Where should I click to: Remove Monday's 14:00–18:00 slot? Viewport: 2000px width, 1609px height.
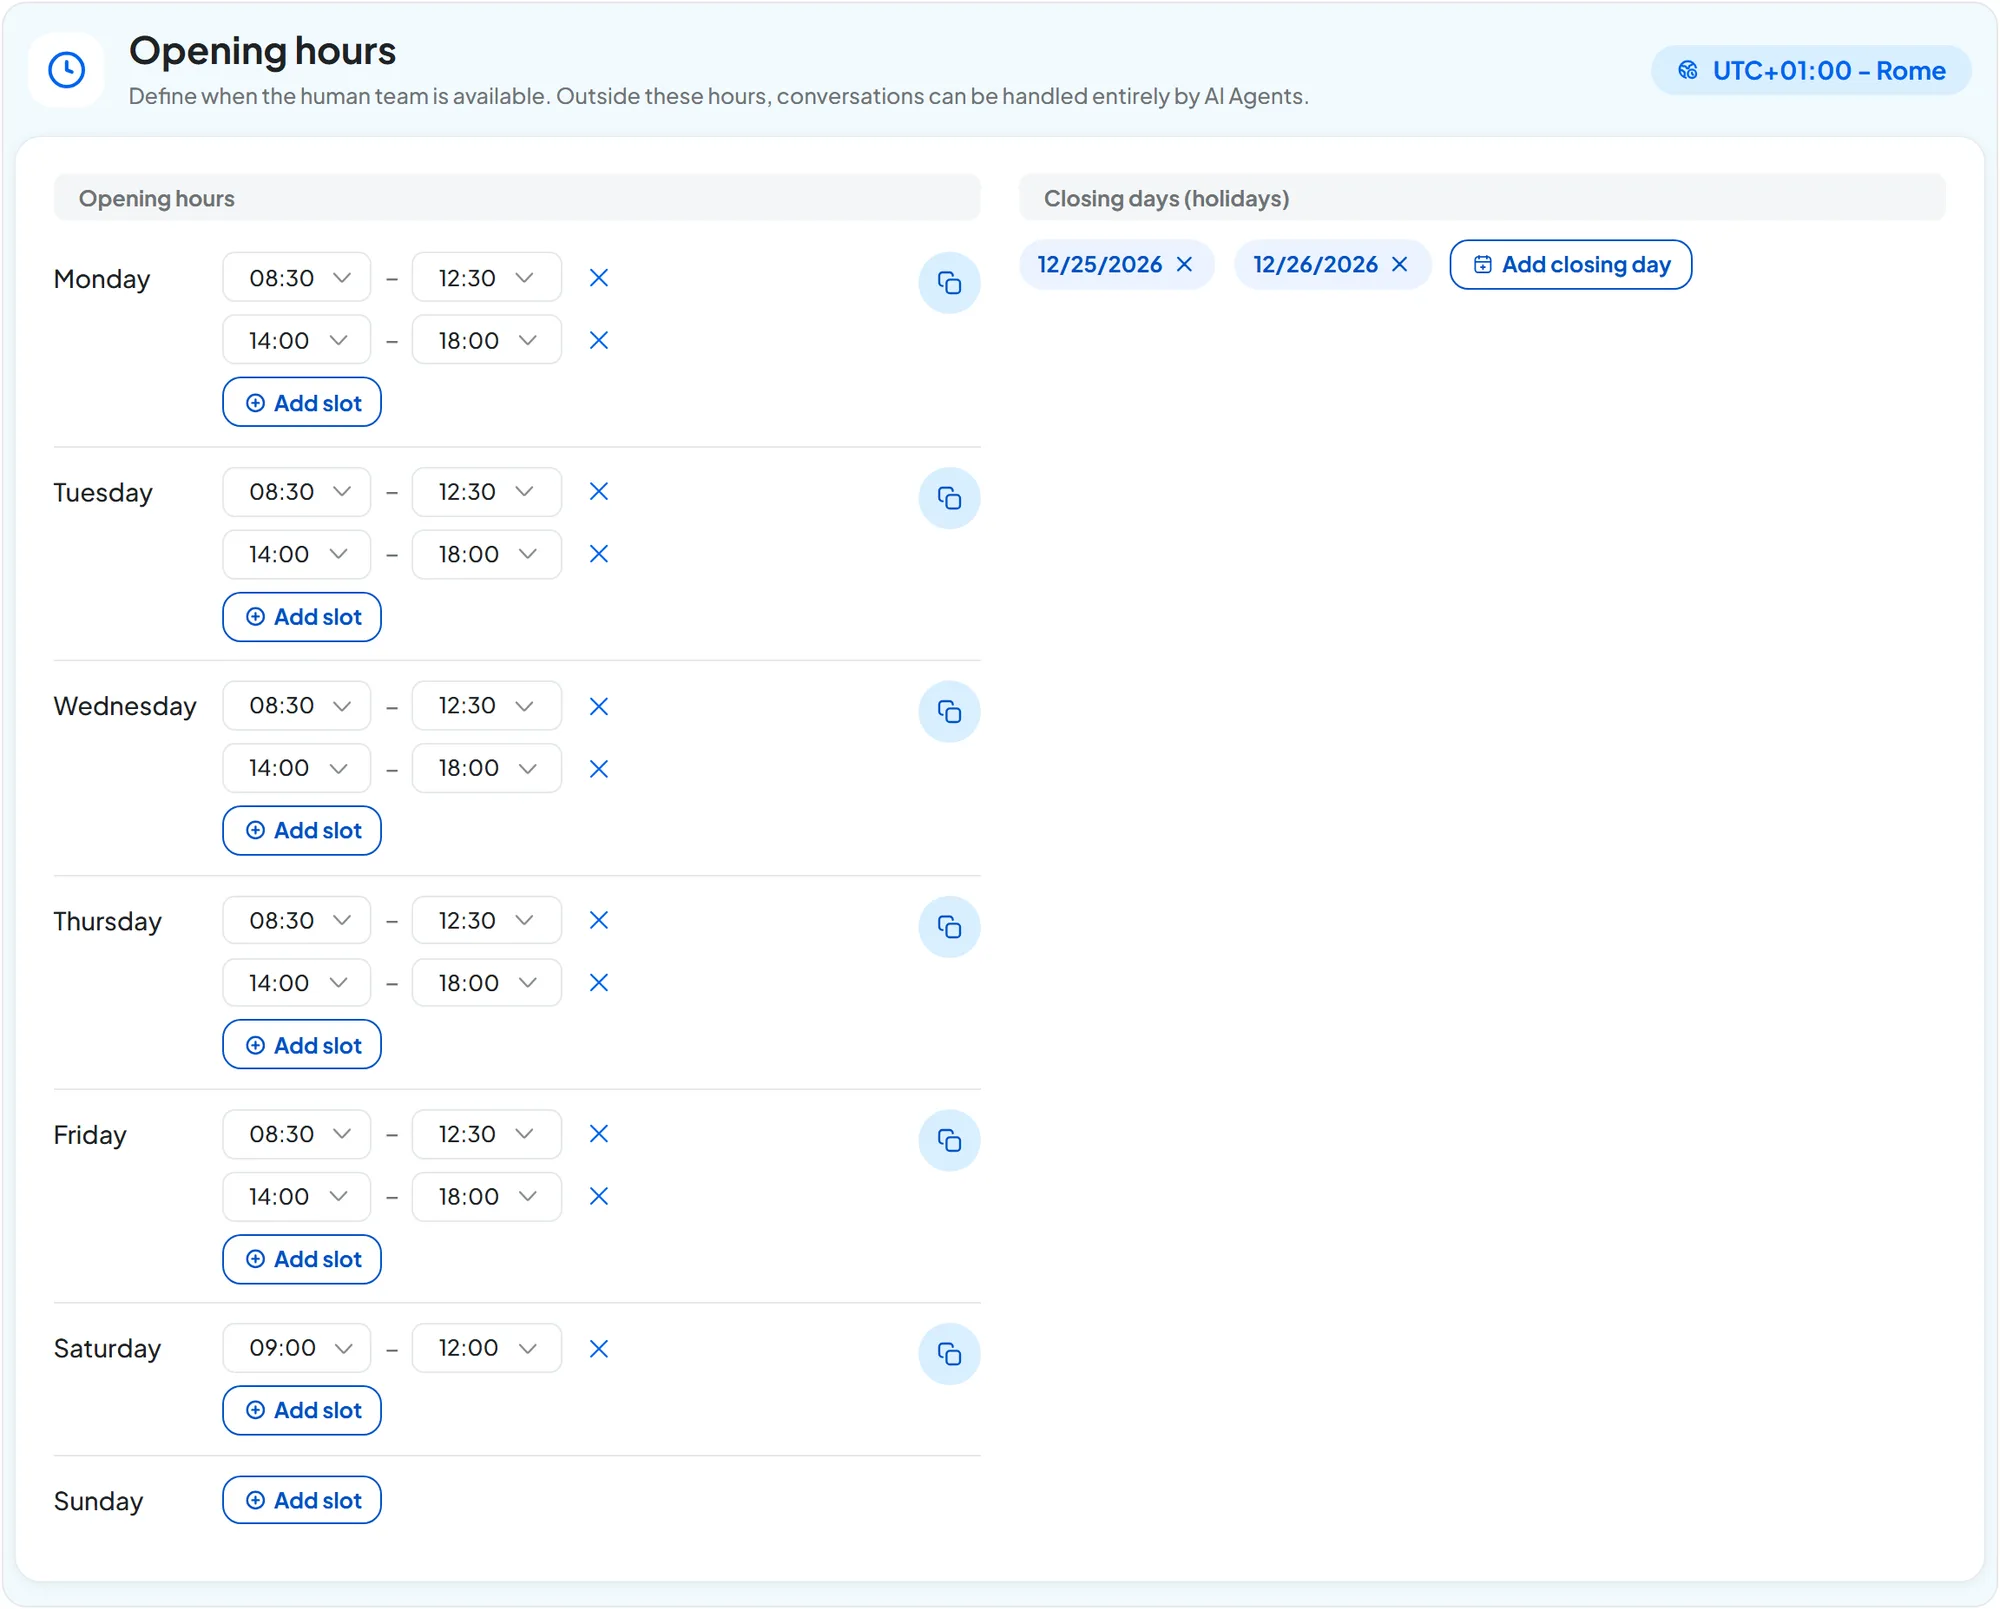point(599,341)
